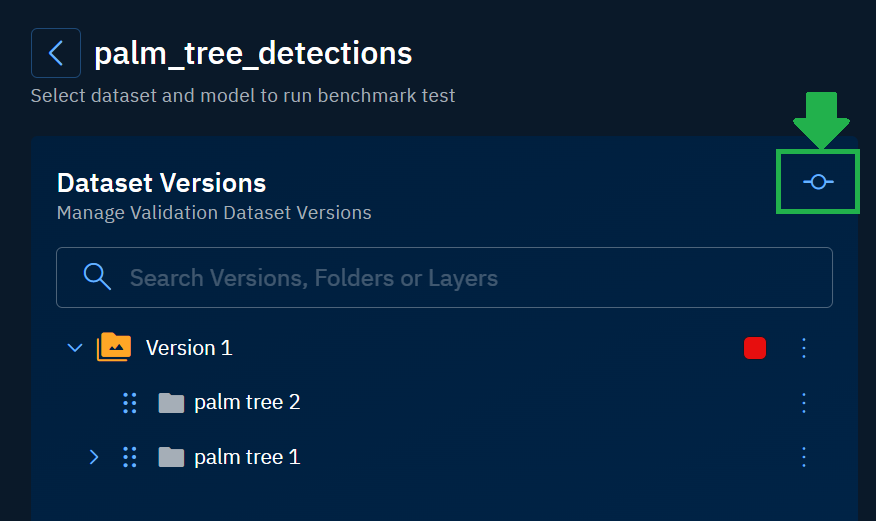The image size is (876, 521).
Task: Click the Version 1 dataset icon
Action: [114, 348]
